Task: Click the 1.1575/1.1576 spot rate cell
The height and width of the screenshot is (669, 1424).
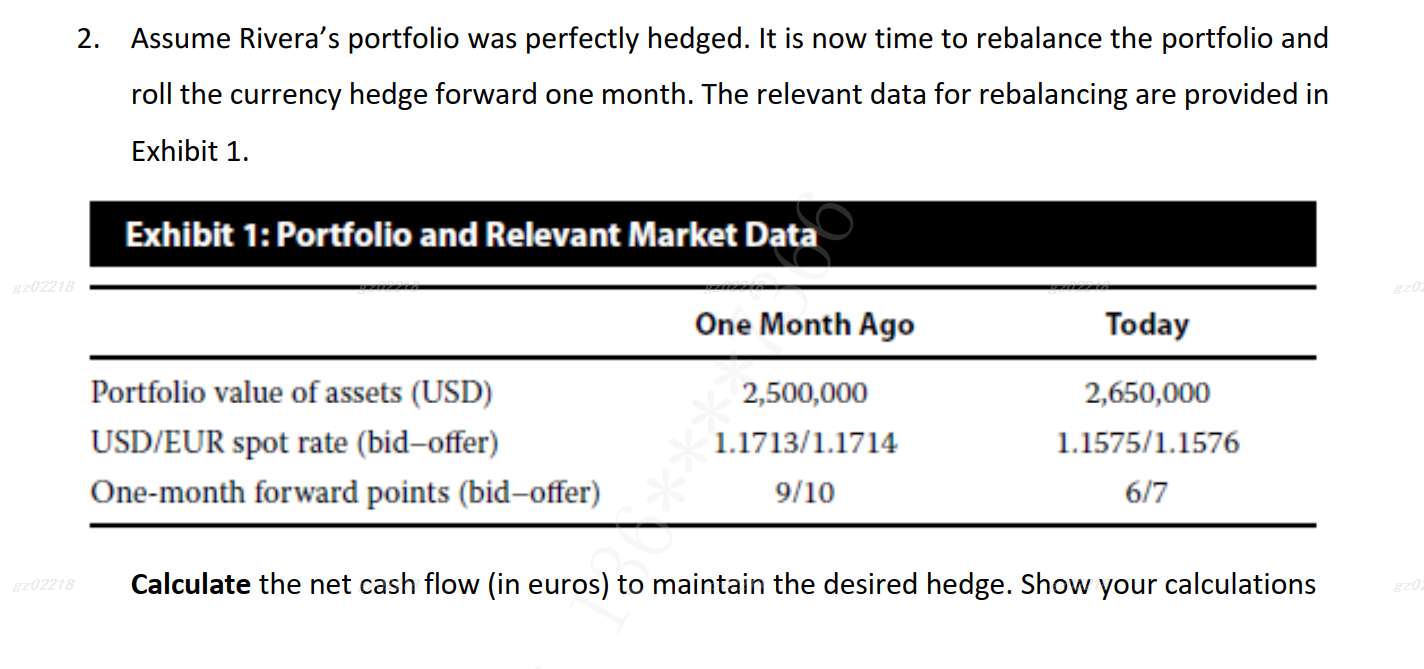Action: [x=1147, y=442]
